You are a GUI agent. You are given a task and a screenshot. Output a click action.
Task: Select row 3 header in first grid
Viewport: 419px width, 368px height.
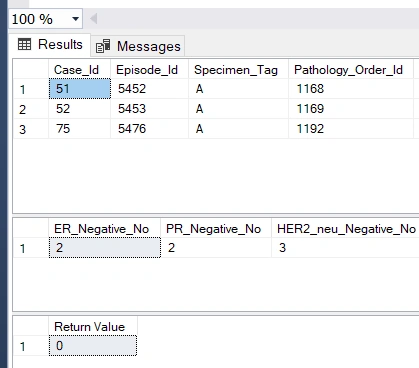(31, 129)
